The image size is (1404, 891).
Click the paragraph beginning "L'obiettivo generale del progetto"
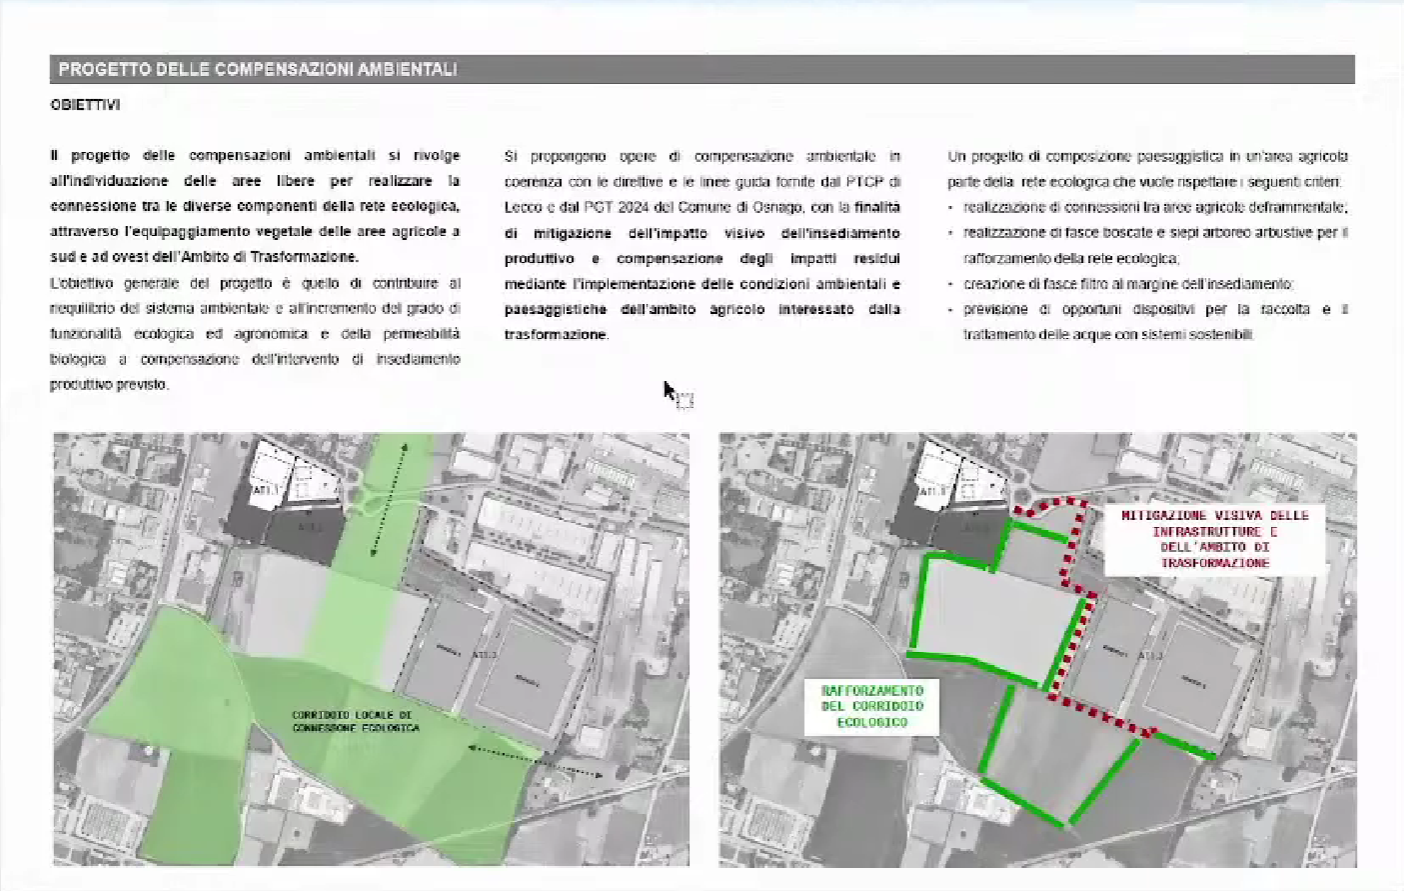point(255,334)
